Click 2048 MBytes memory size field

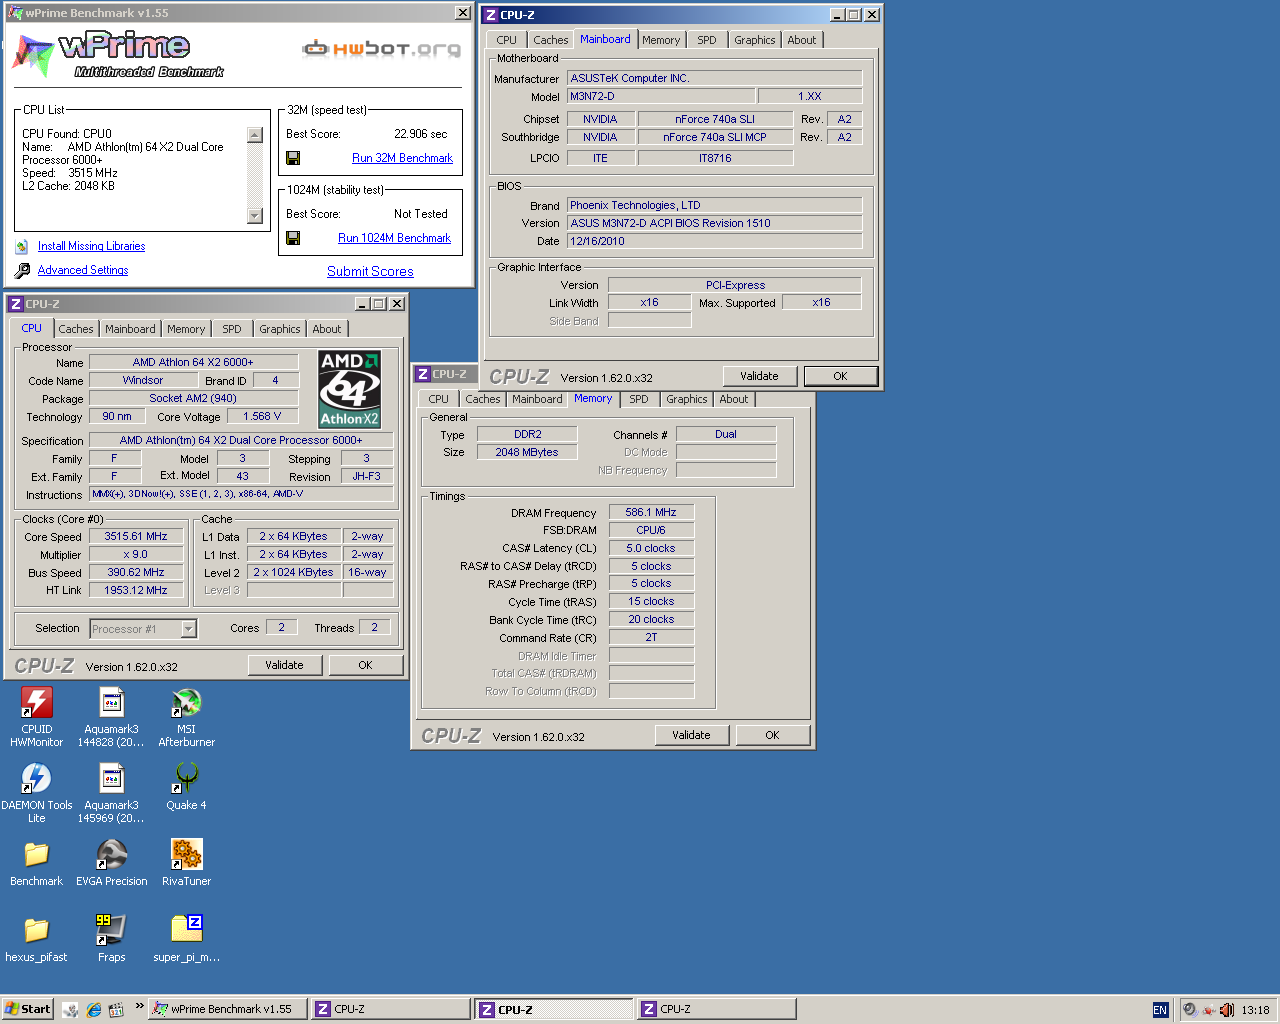527,452
